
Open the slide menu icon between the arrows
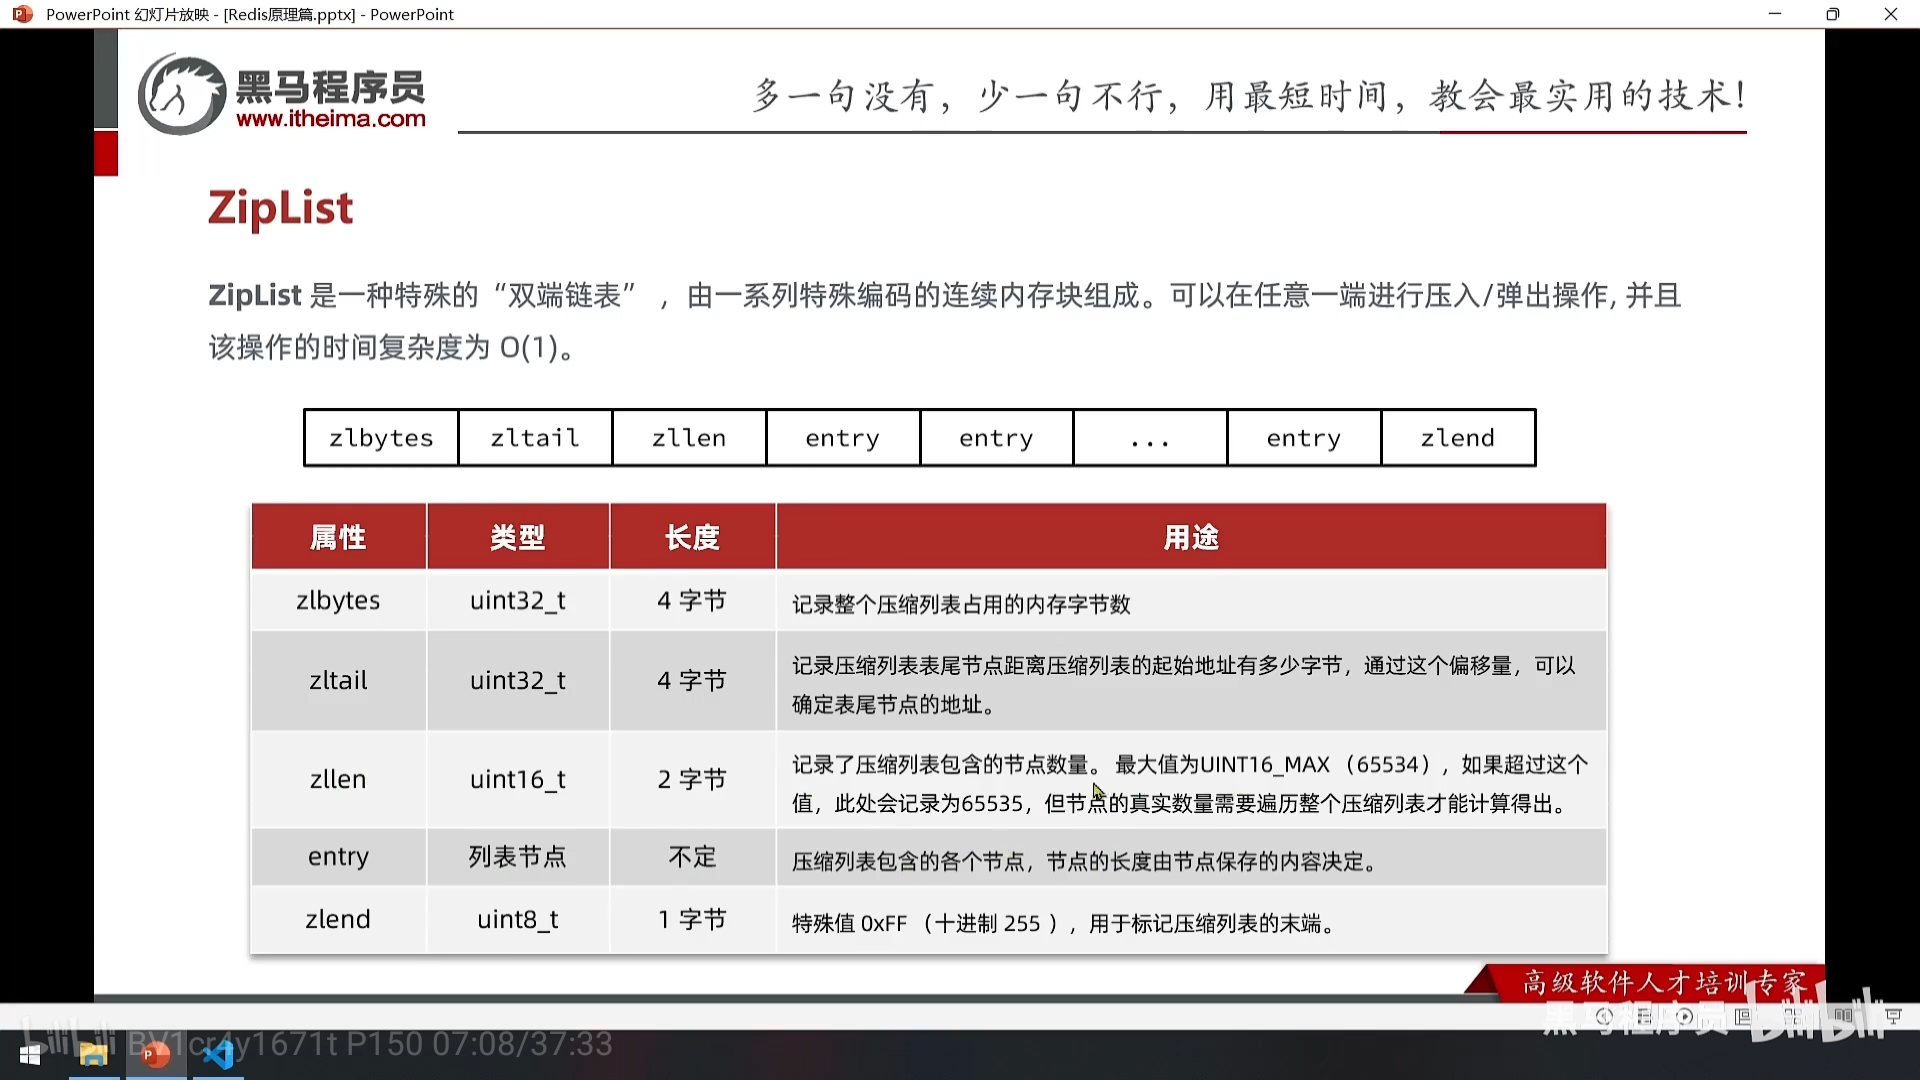click(x=1645, y=1017)
